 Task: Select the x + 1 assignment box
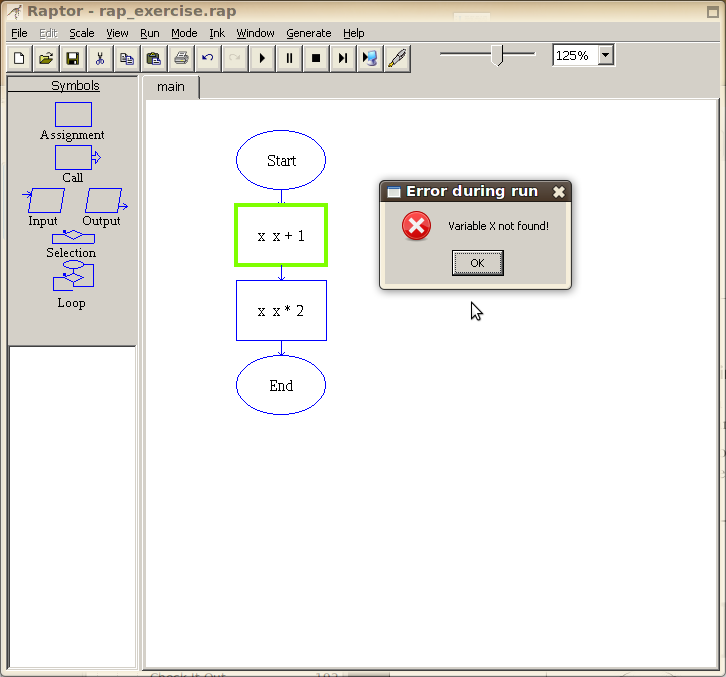pos(281,235)
